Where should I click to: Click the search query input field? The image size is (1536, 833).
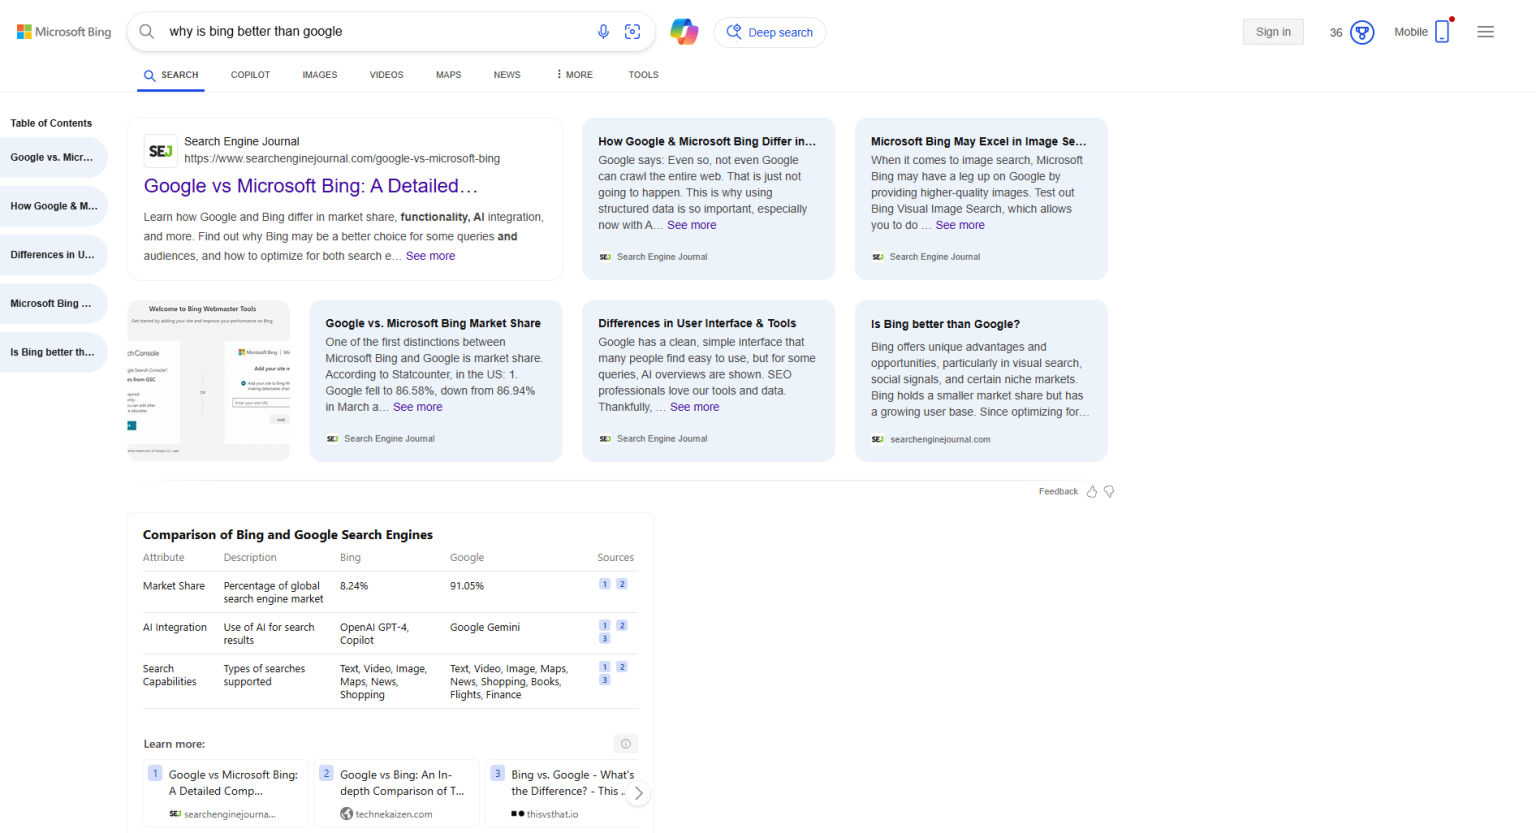[x=370, y=32]
